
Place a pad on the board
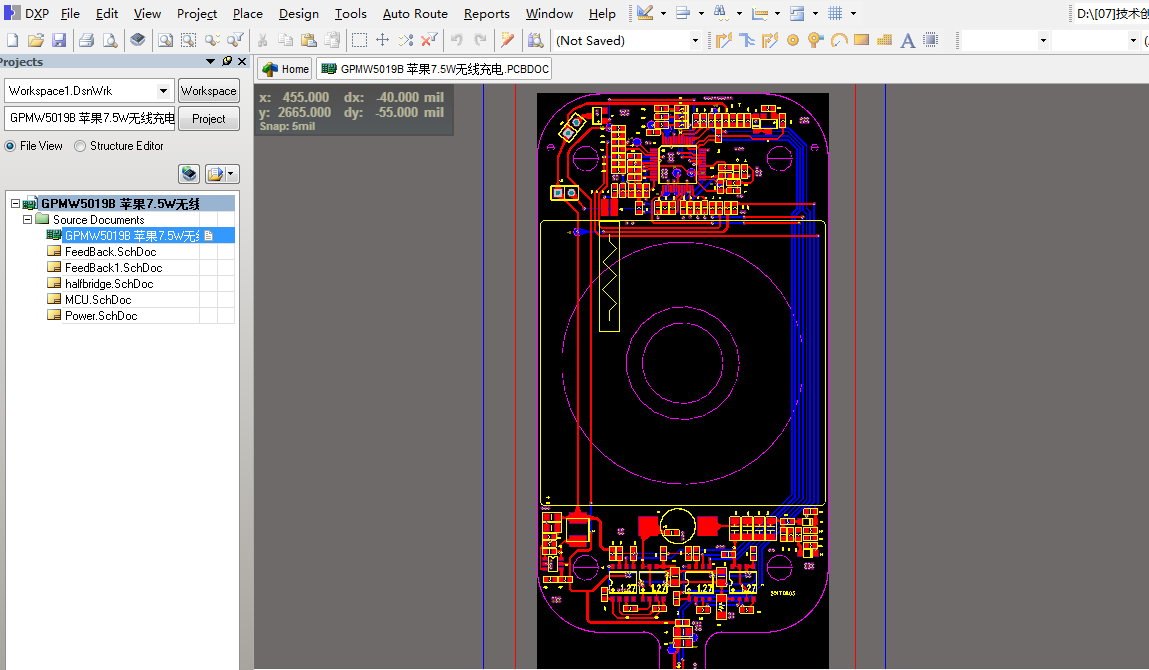coord(793,40)
